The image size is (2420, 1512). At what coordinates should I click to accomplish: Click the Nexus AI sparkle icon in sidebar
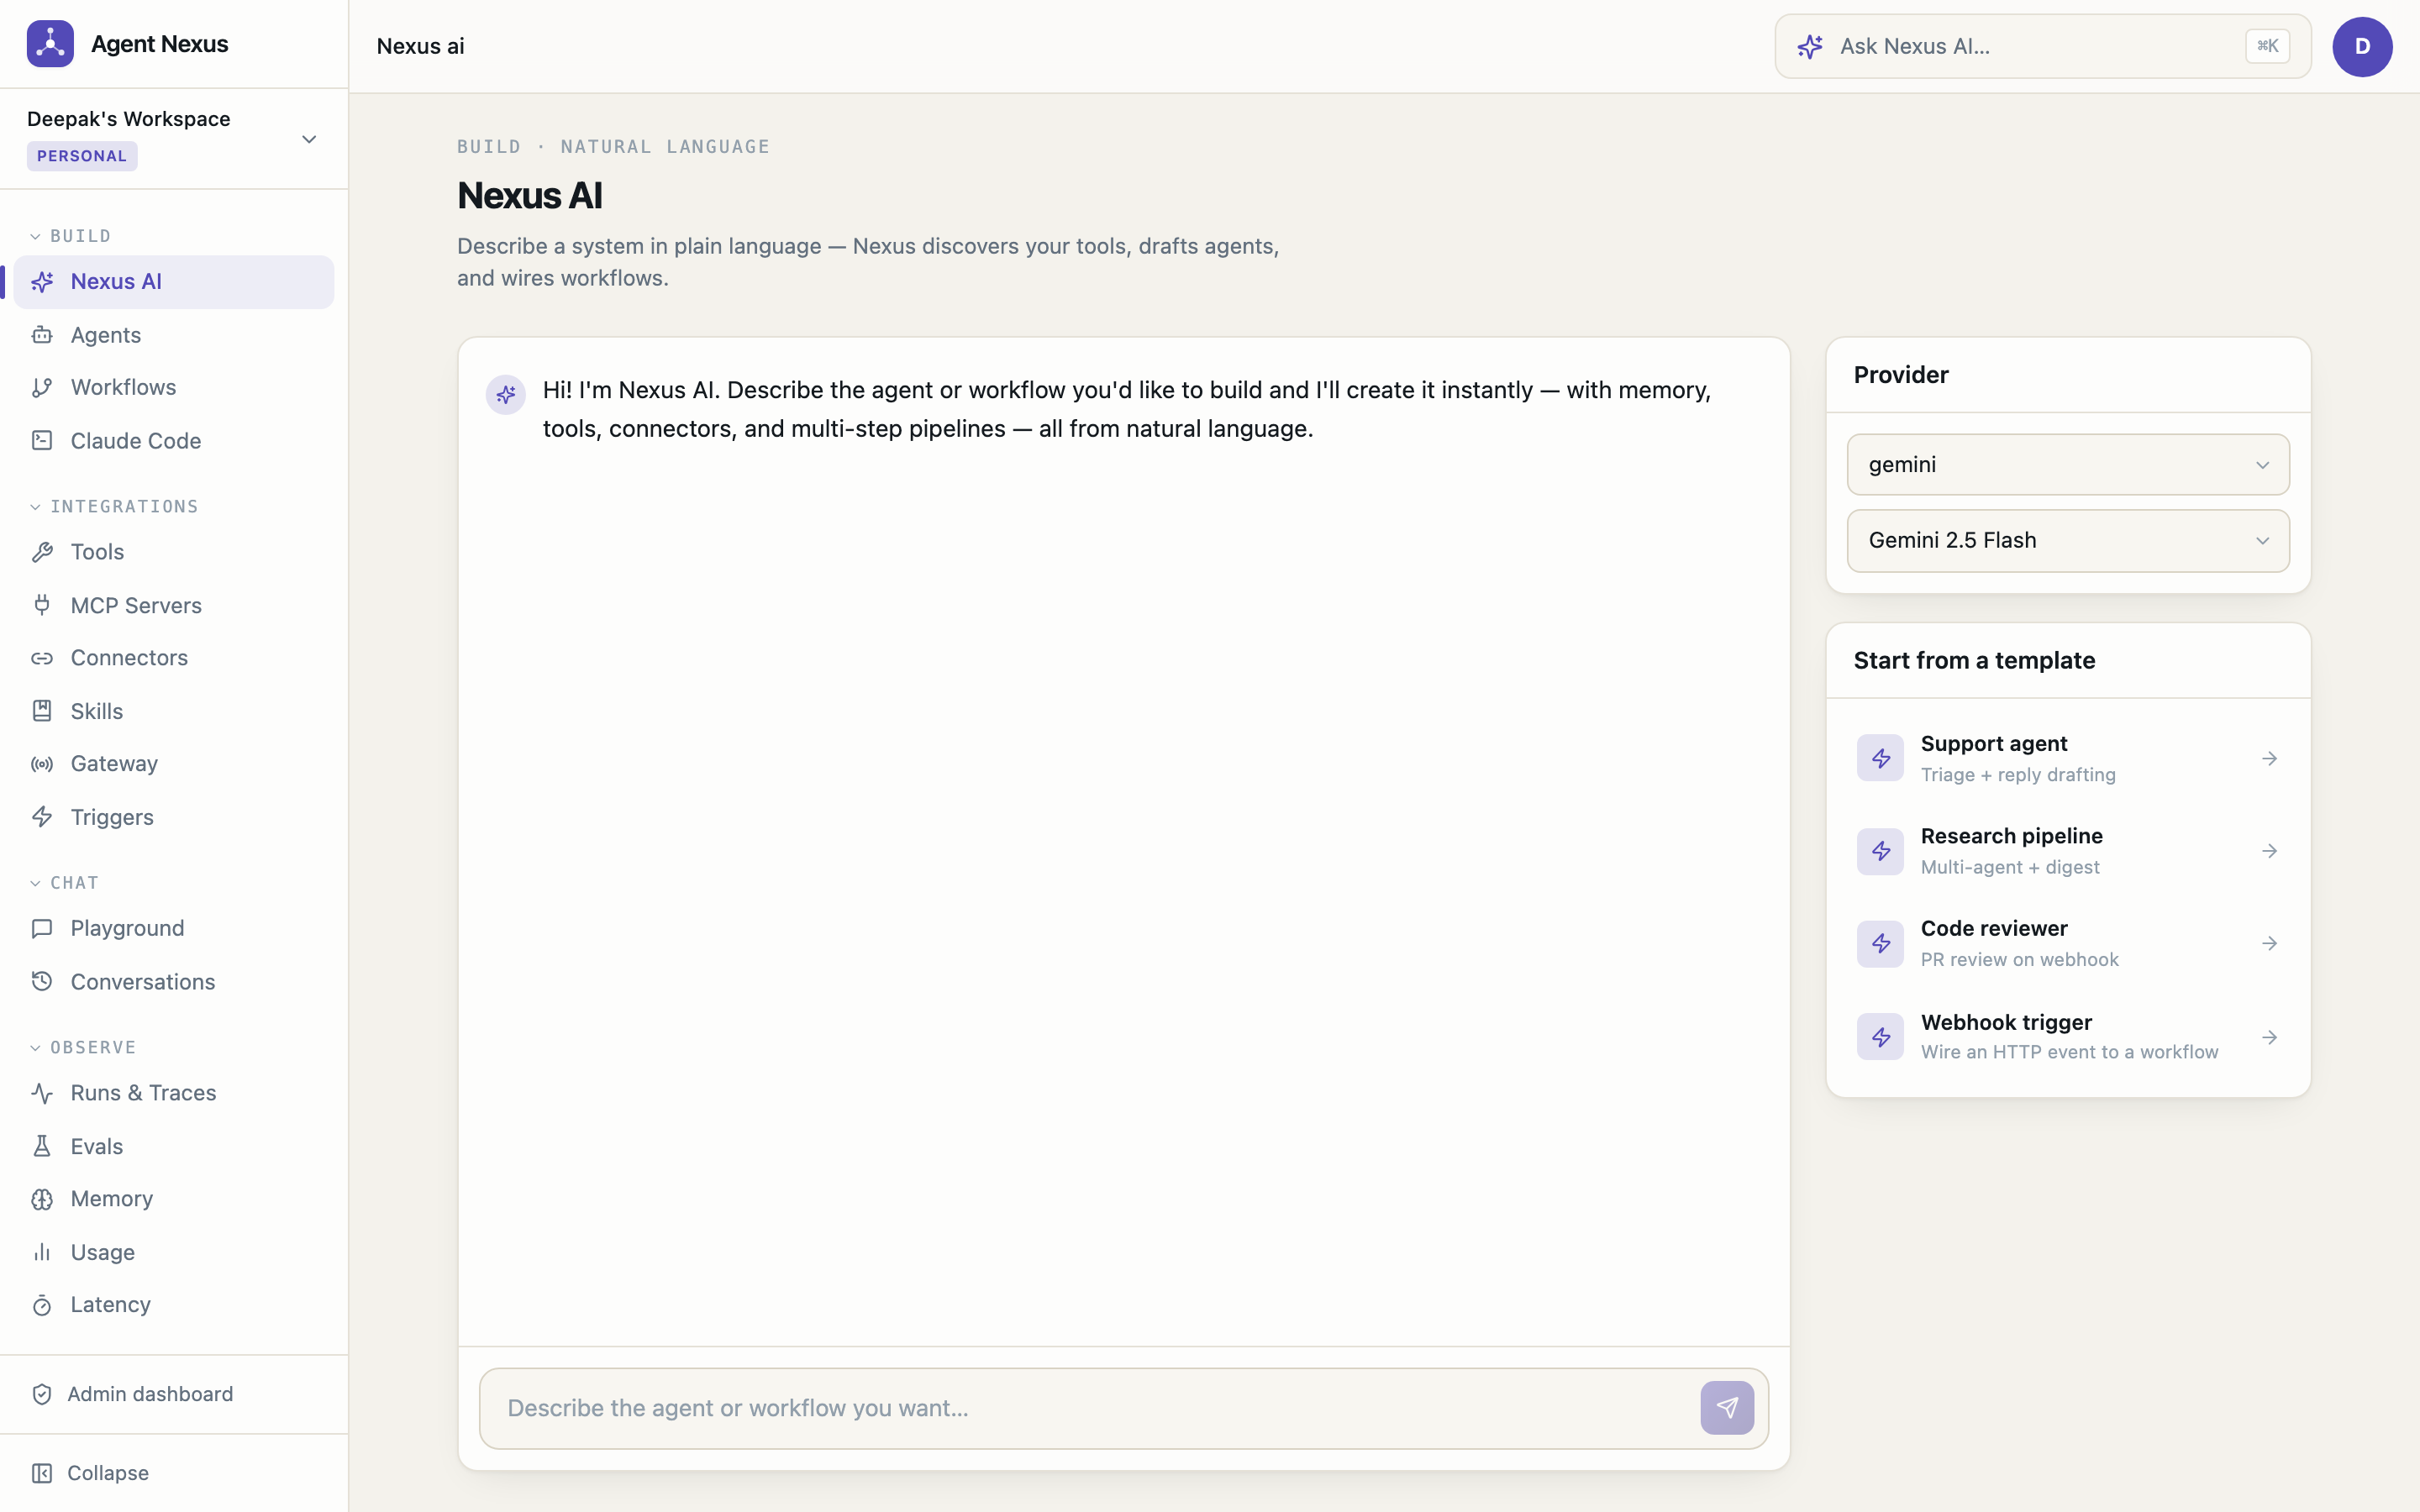(x=42, y=282)
